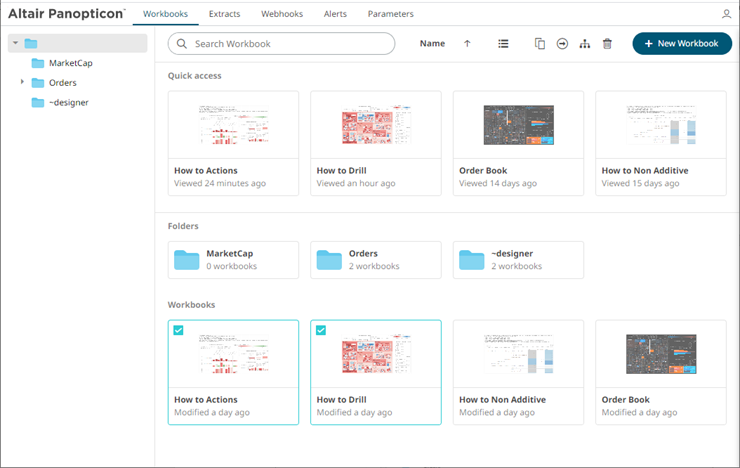740x468 pixels.
Task: Open the Orders folder card under Folders
Action: (376, 260)
